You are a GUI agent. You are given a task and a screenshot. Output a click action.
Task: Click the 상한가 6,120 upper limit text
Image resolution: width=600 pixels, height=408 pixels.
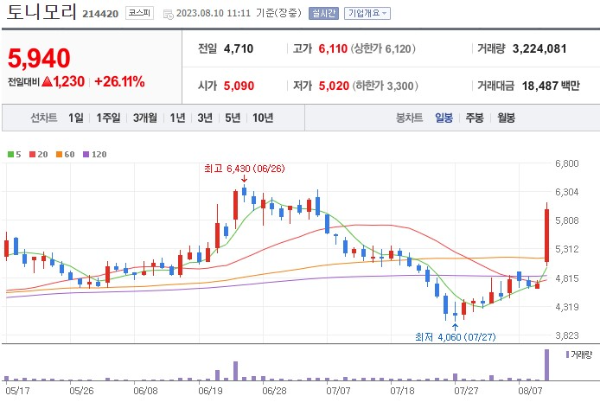pyautogui.click(x=383, y=49)
